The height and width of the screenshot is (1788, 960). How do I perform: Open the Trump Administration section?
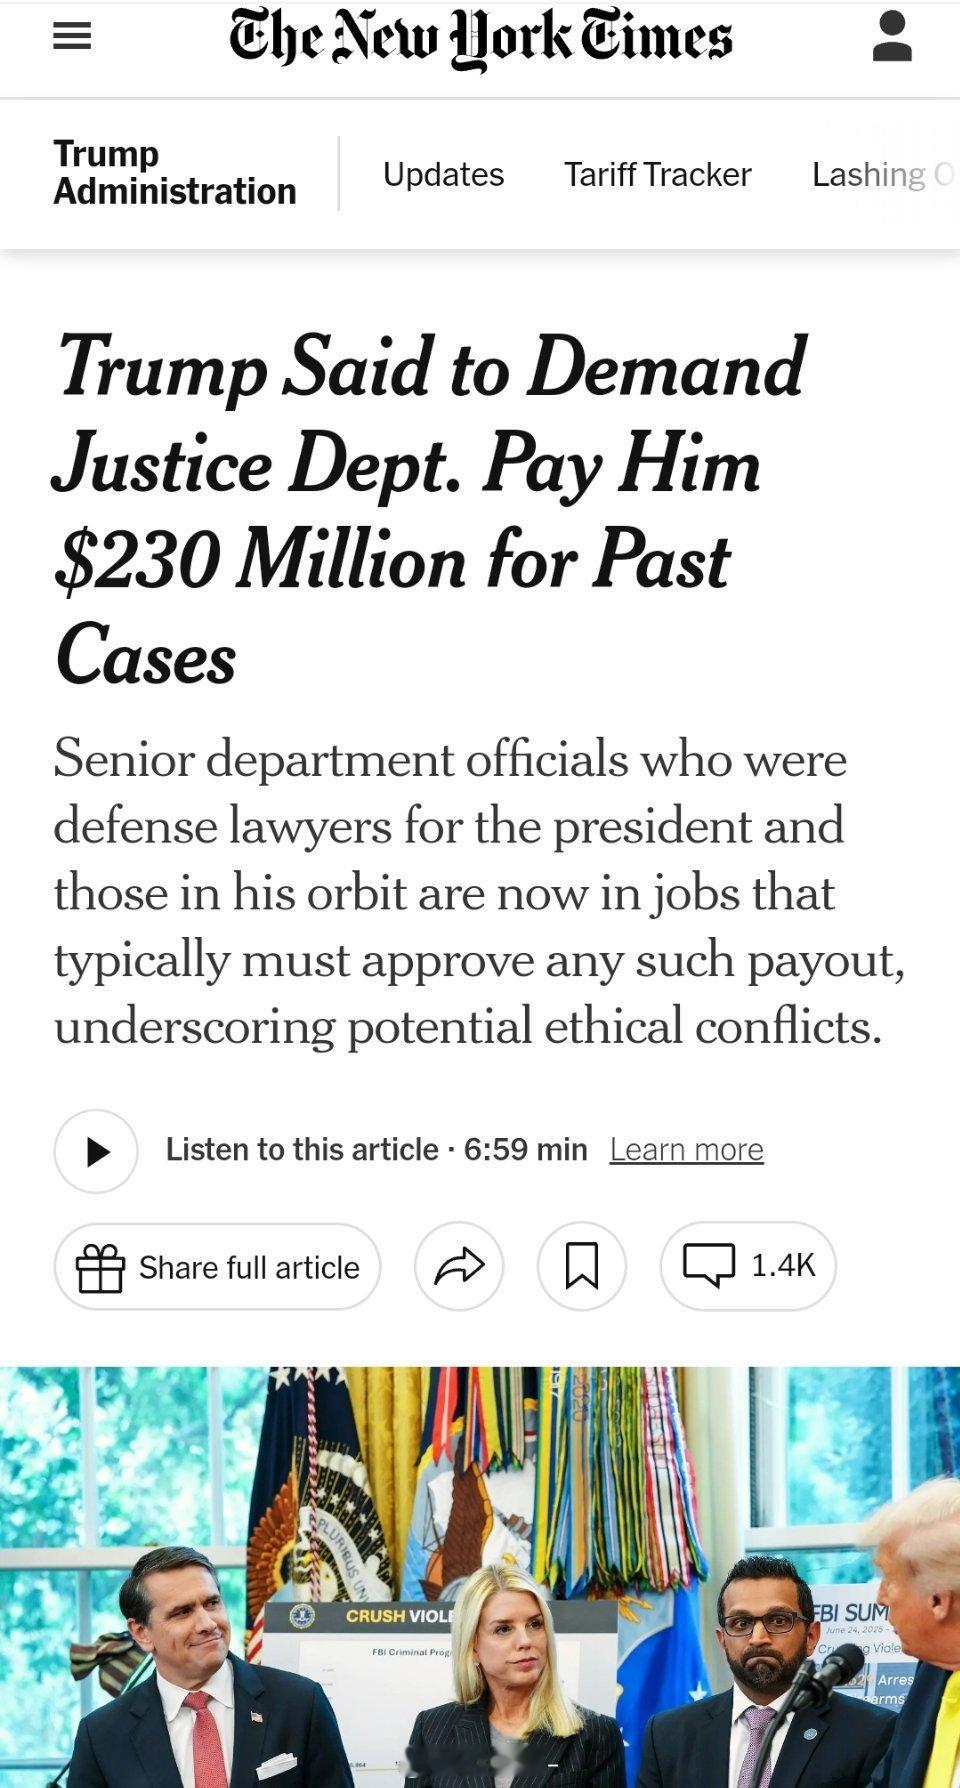coord(175,172)
